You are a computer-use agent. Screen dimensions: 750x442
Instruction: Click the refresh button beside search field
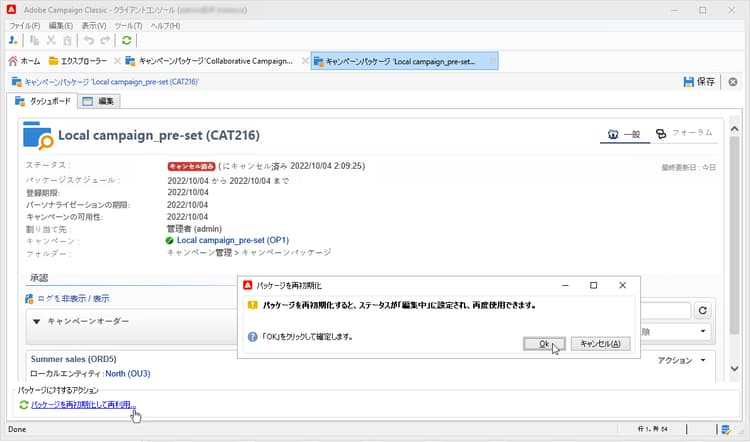pos(702,311)
